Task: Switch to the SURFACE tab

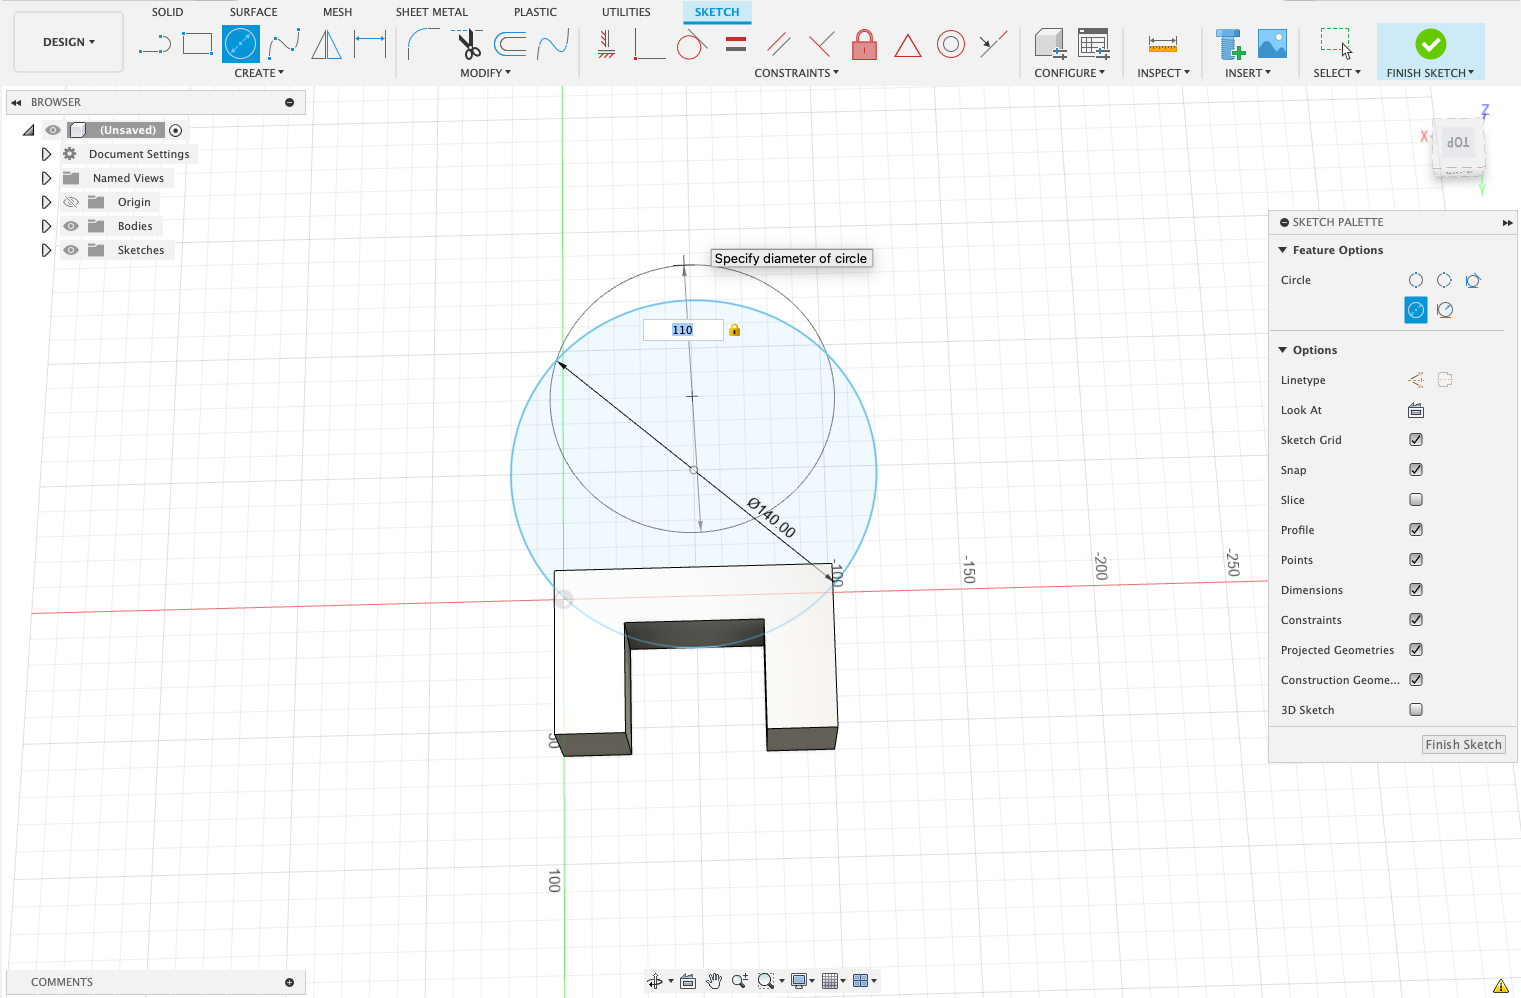Action: [254, 12]
